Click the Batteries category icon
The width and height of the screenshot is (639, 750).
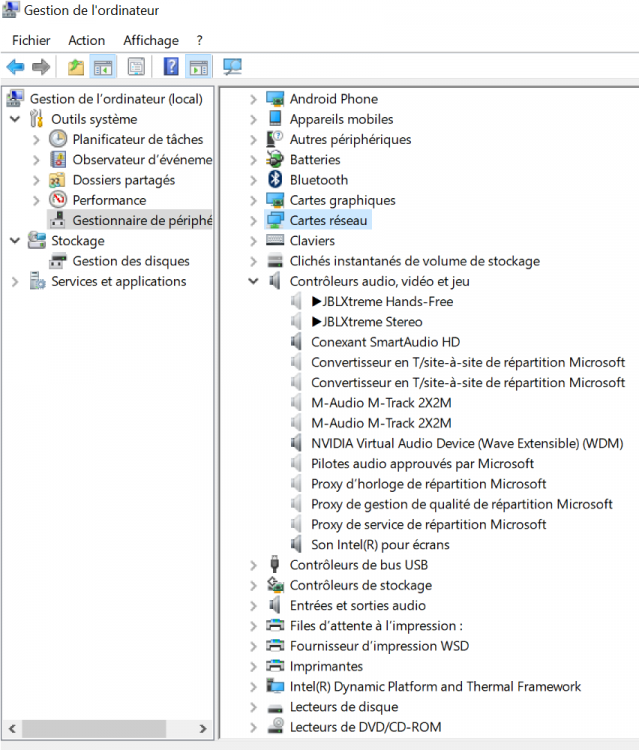(x=275, y=160)
